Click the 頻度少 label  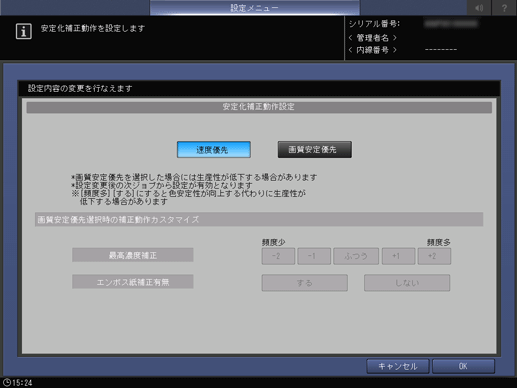[273, 242]
